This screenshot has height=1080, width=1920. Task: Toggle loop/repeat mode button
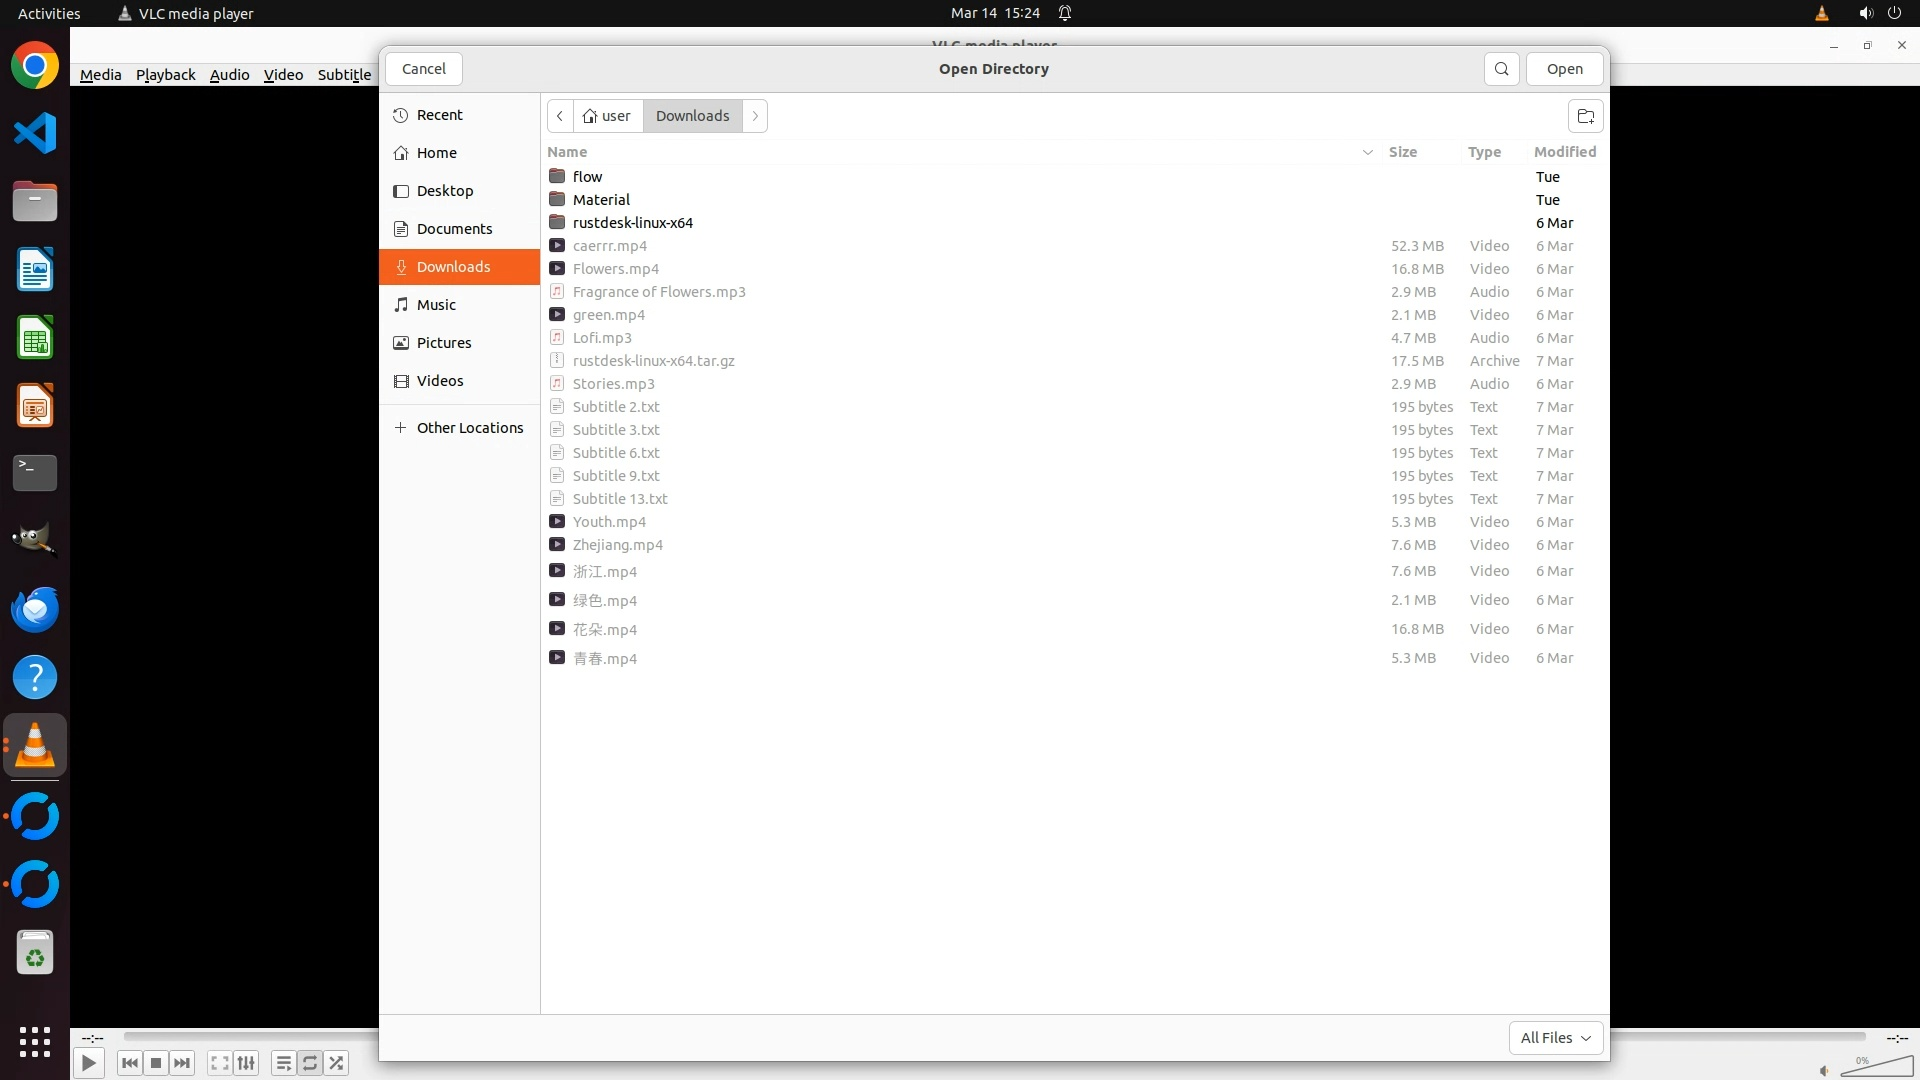[x=310, y=1063]
